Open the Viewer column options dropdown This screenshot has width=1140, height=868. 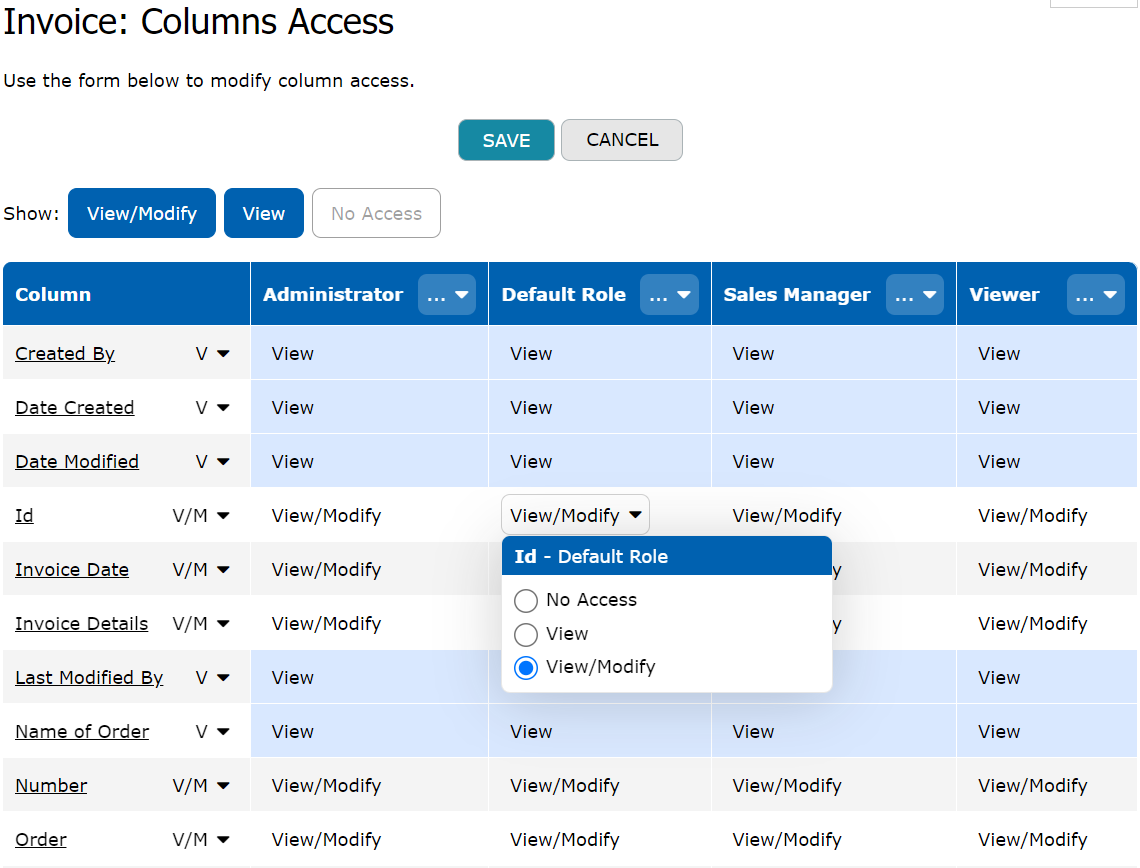pyautogui.click(x=1096, y=294)
